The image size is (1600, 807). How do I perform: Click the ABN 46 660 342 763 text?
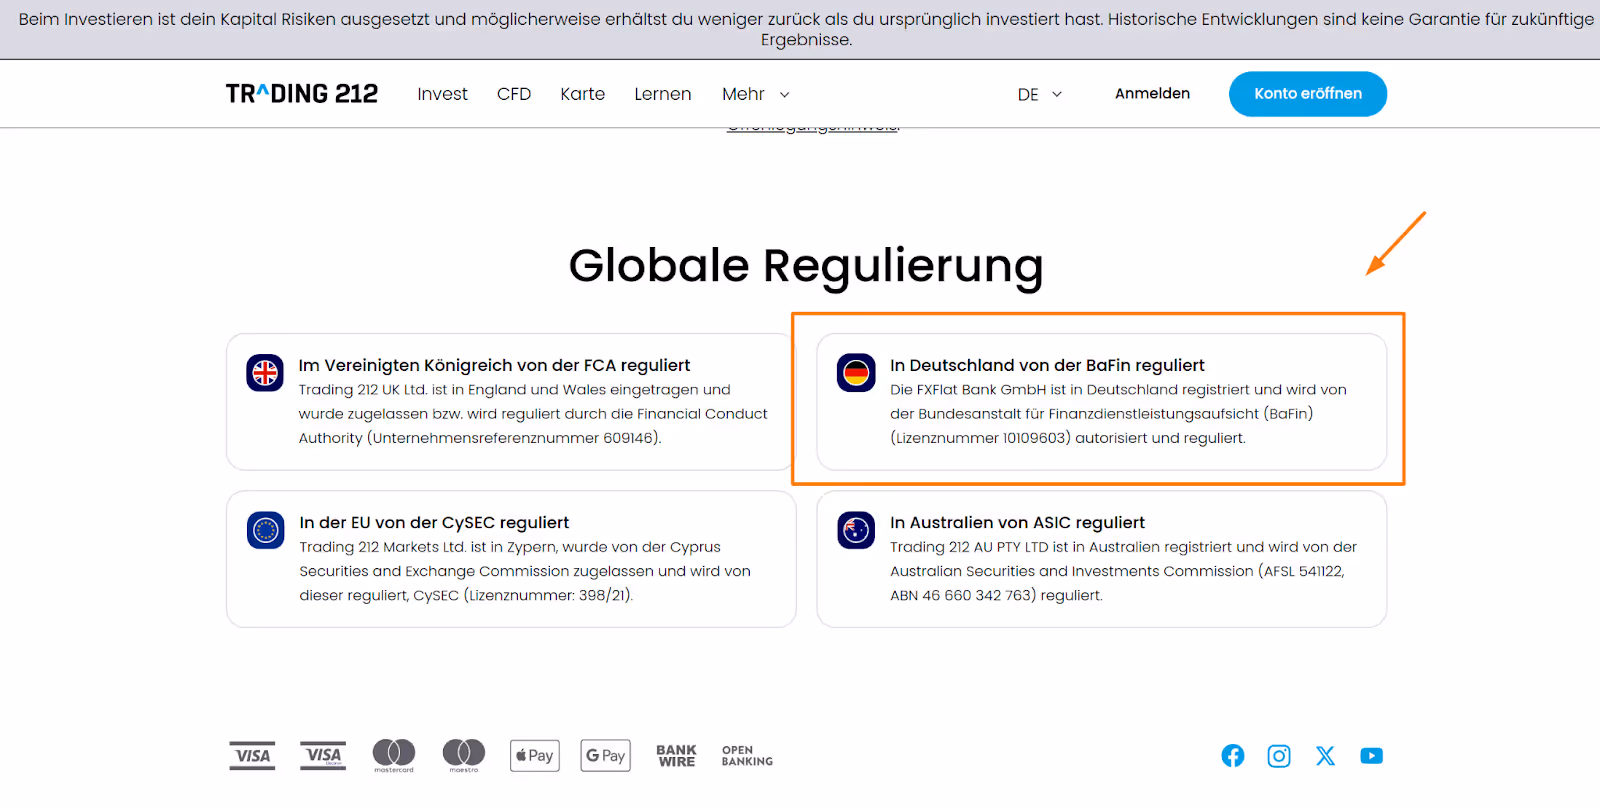[x=963, y=595]
